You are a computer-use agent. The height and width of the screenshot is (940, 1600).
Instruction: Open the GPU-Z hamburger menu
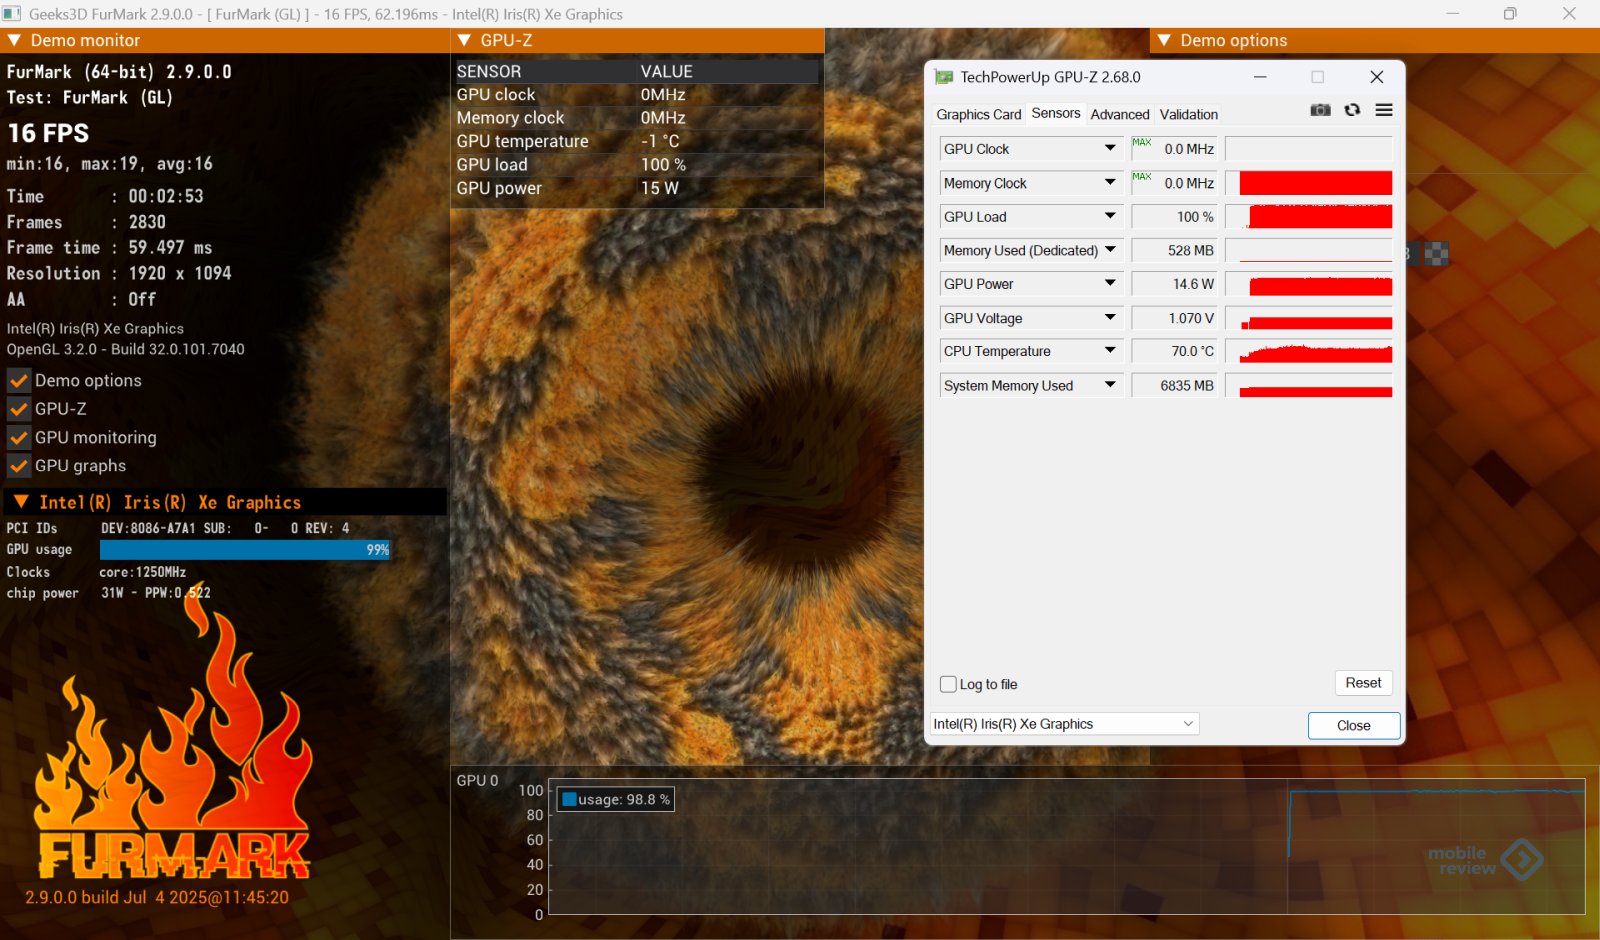click(x=1384, y=110)
